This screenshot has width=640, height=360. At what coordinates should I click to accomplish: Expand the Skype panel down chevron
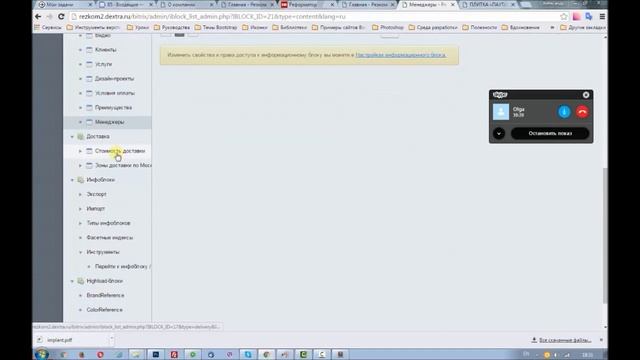tap(499, 133)
